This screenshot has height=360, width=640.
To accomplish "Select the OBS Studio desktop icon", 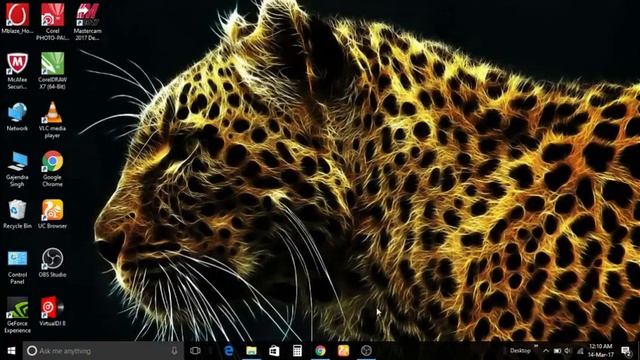I will pos(52,263).
